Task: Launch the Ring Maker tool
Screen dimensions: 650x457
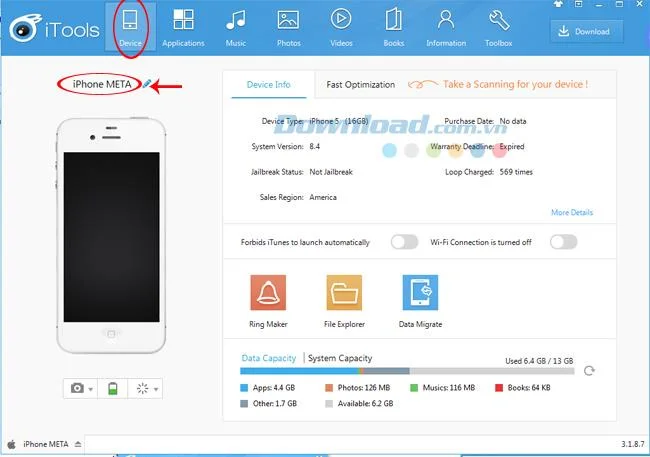Action: 268,292
